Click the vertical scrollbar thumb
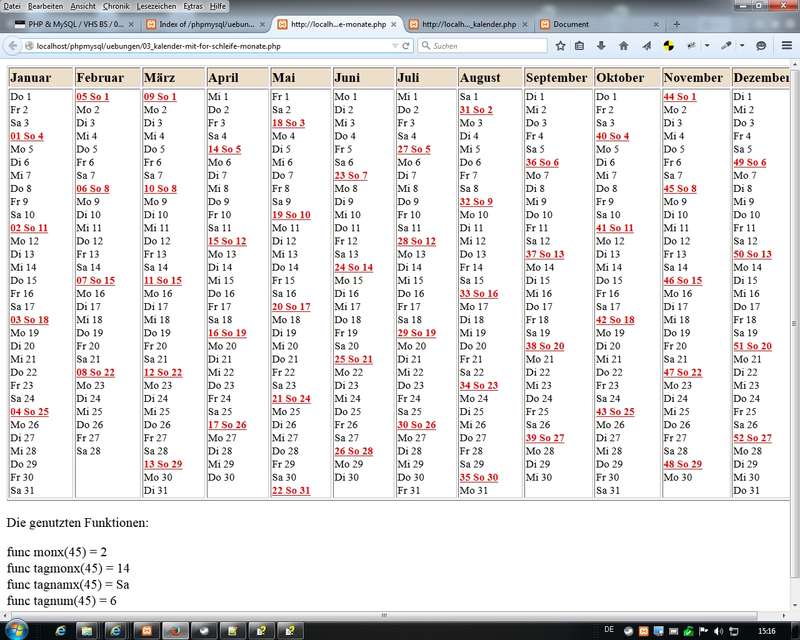 coord(794,323)
